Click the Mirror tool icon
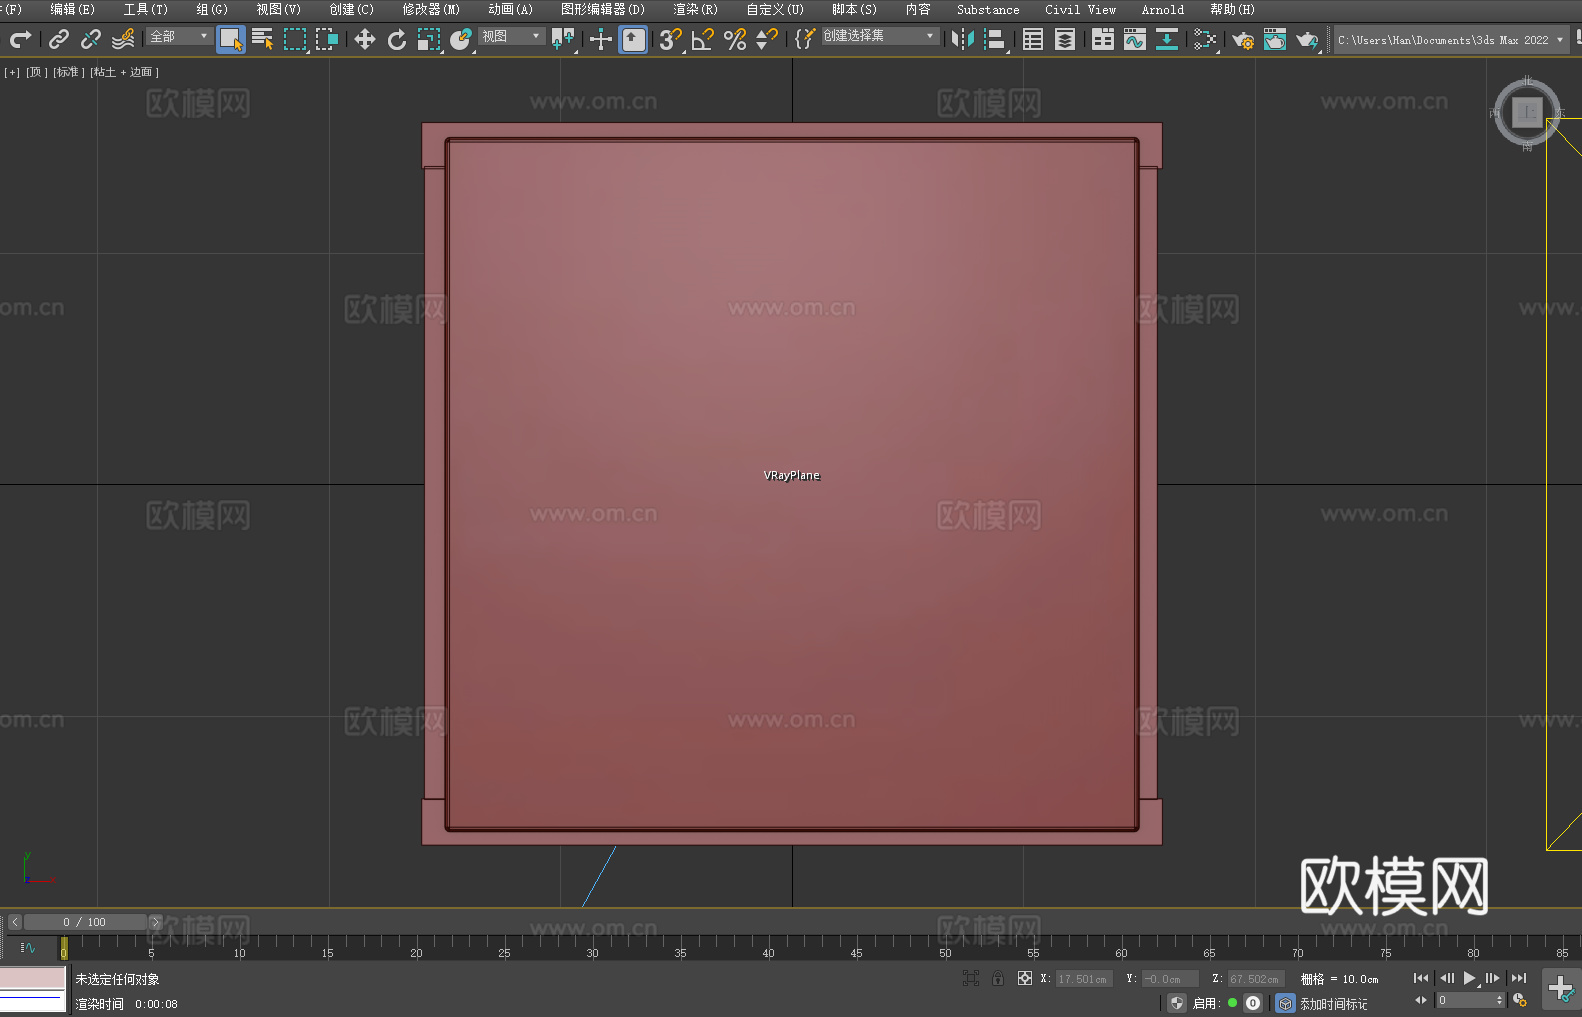The height and width of the screenshot is (1017, 1582). pos(962,39)
